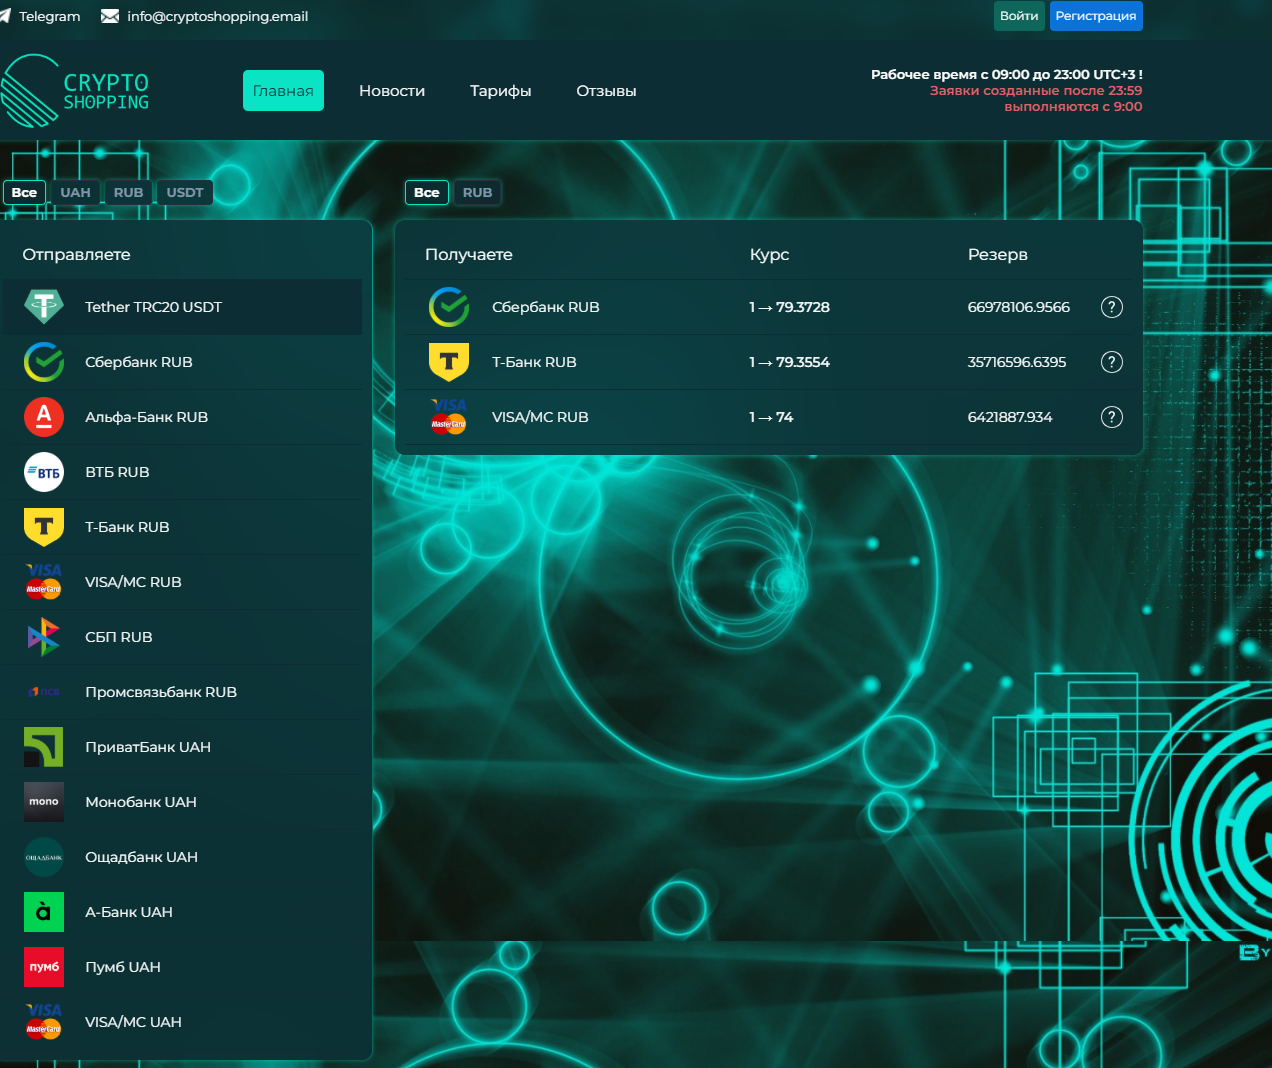
Task: Click the Сбербанк icon in Отправляете list
Action: (x=44, y=362)
